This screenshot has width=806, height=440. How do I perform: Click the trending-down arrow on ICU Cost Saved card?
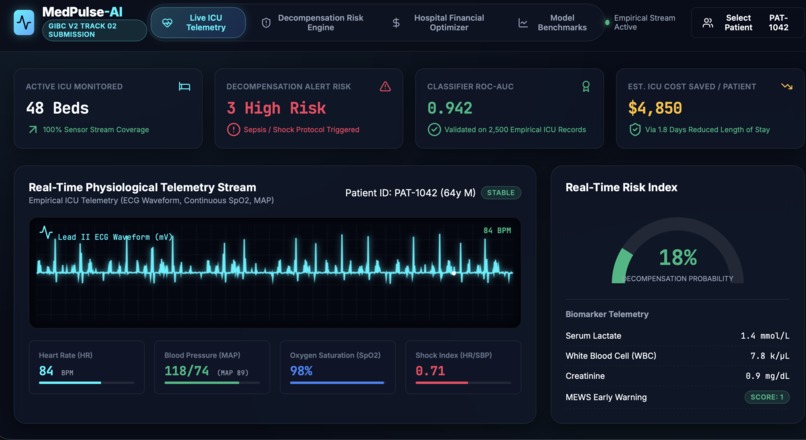click(x=786, y=86)
